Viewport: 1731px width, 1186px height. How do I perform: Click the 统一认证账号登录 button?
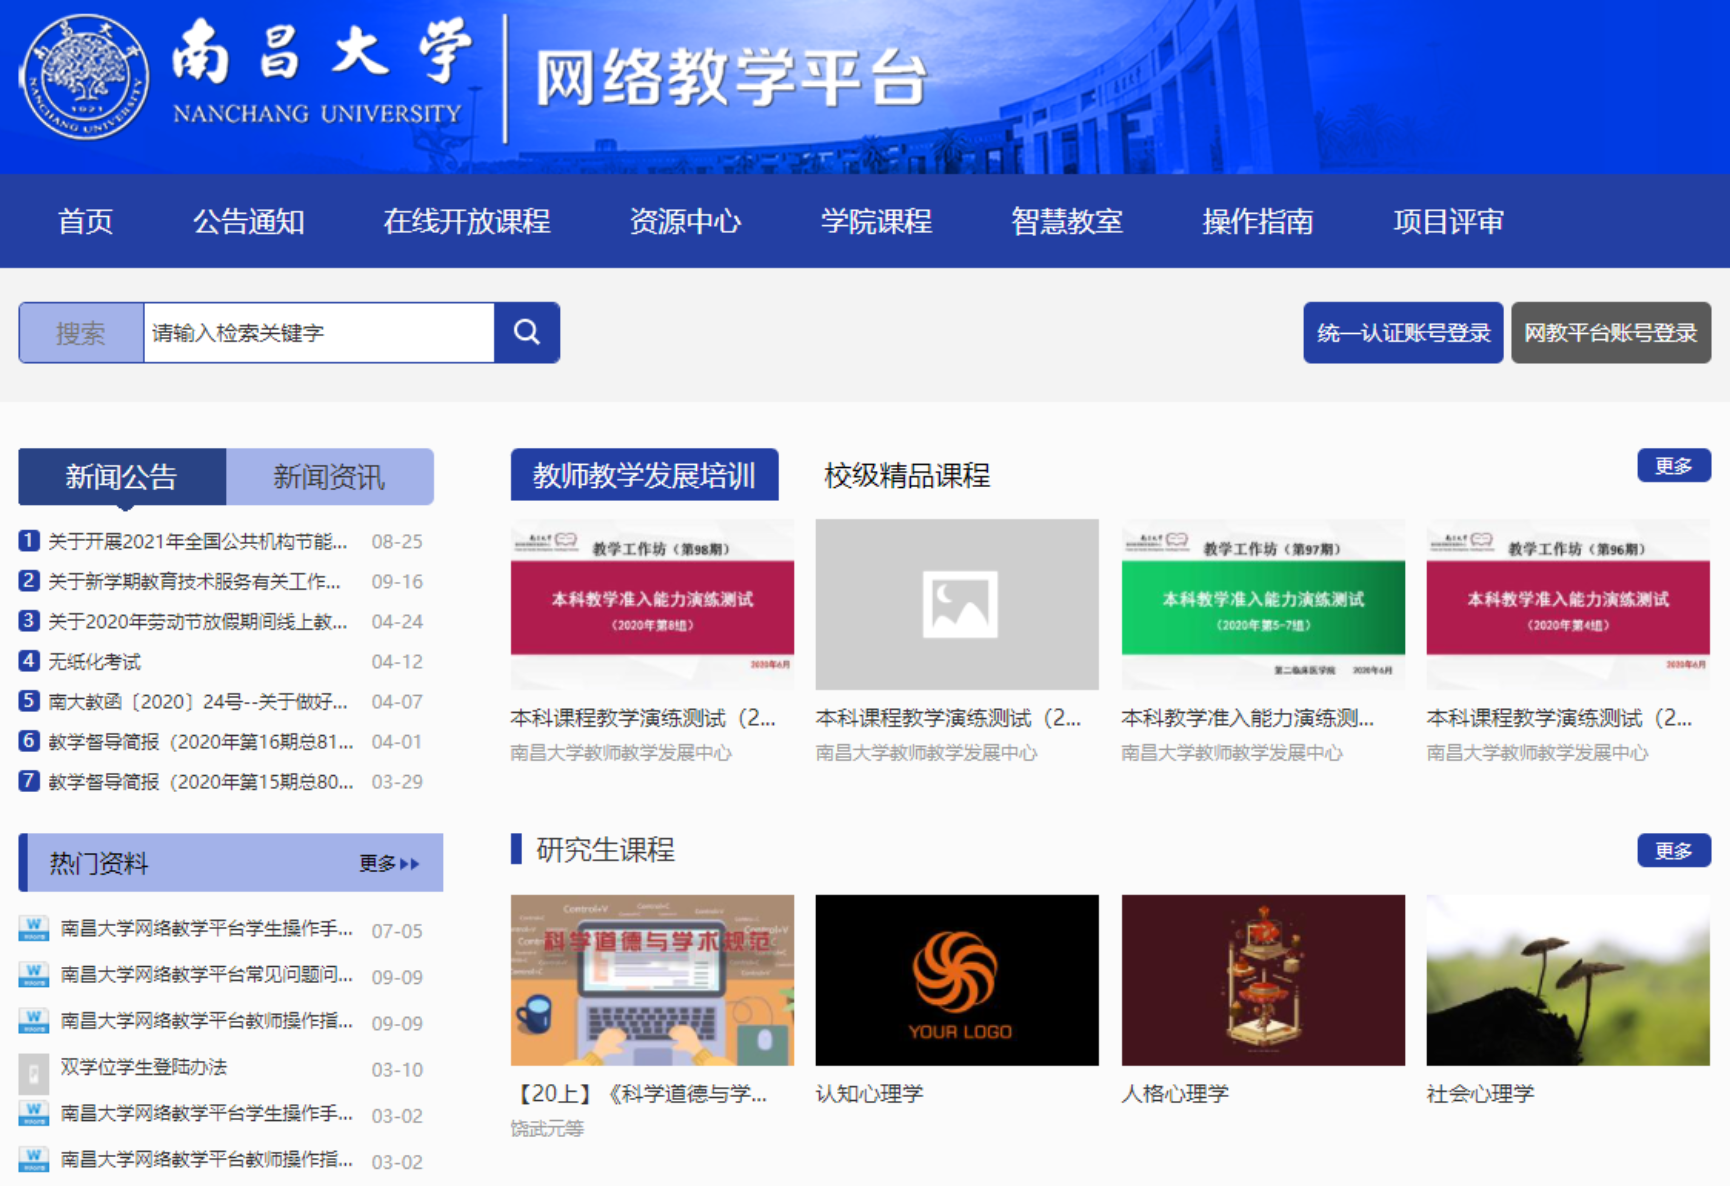point(1403,332)
